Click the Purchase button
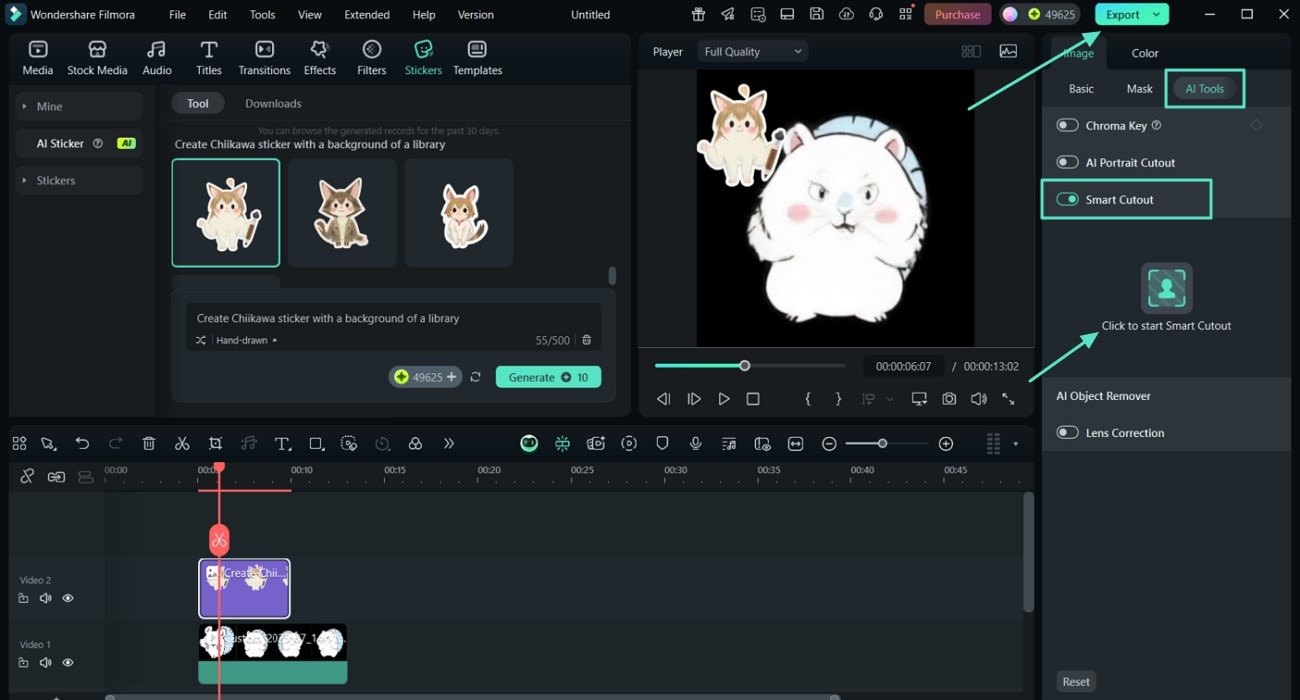The height and width of the screenshot is (700, 1300). (958, 14)
